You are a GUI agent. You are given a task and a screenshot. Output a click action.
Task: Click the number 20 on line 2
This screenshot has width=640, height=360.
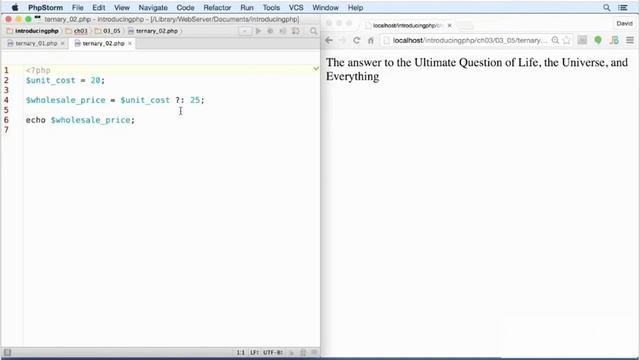pos(96,80)
